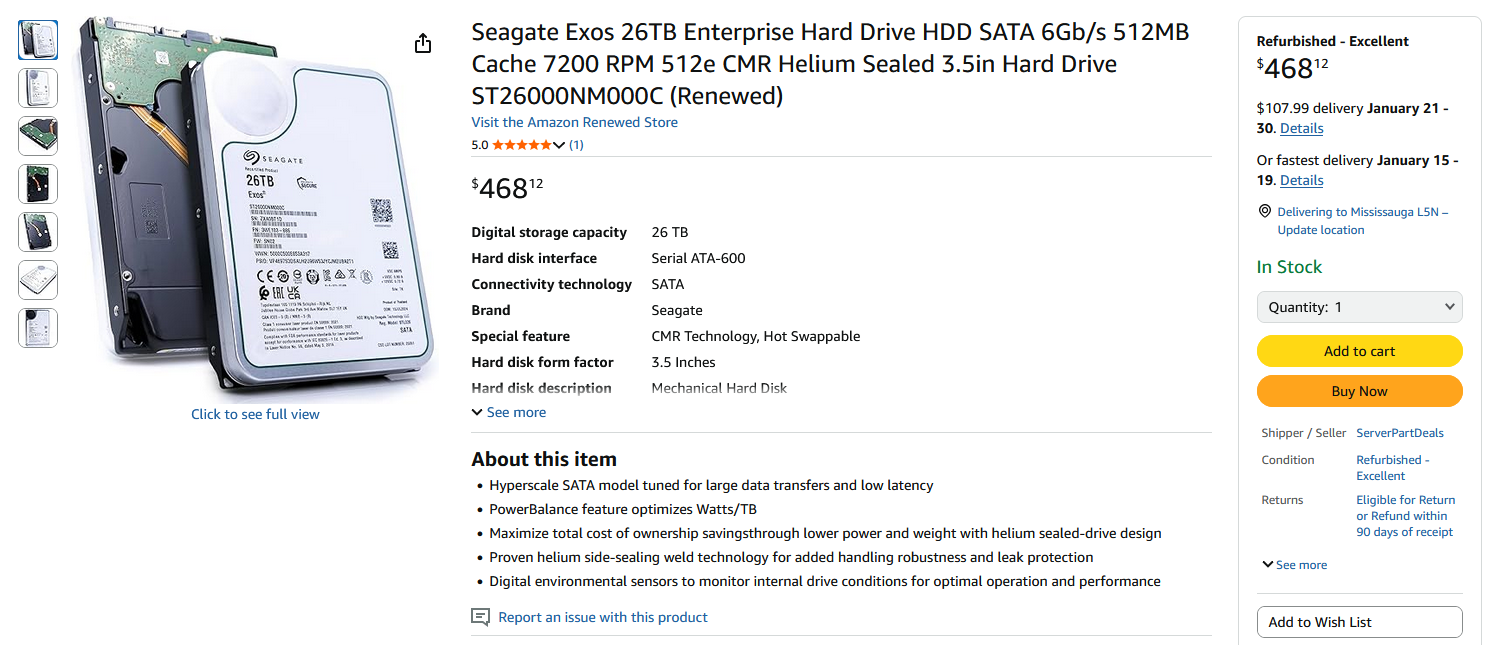Click the orange star rating icons

[521, 145]
